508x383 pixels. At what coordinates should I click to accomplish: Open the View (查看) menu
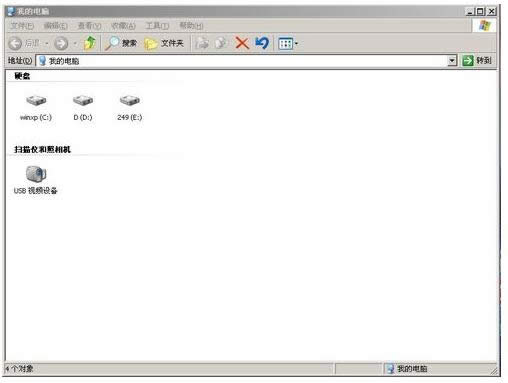pos(89,26)
